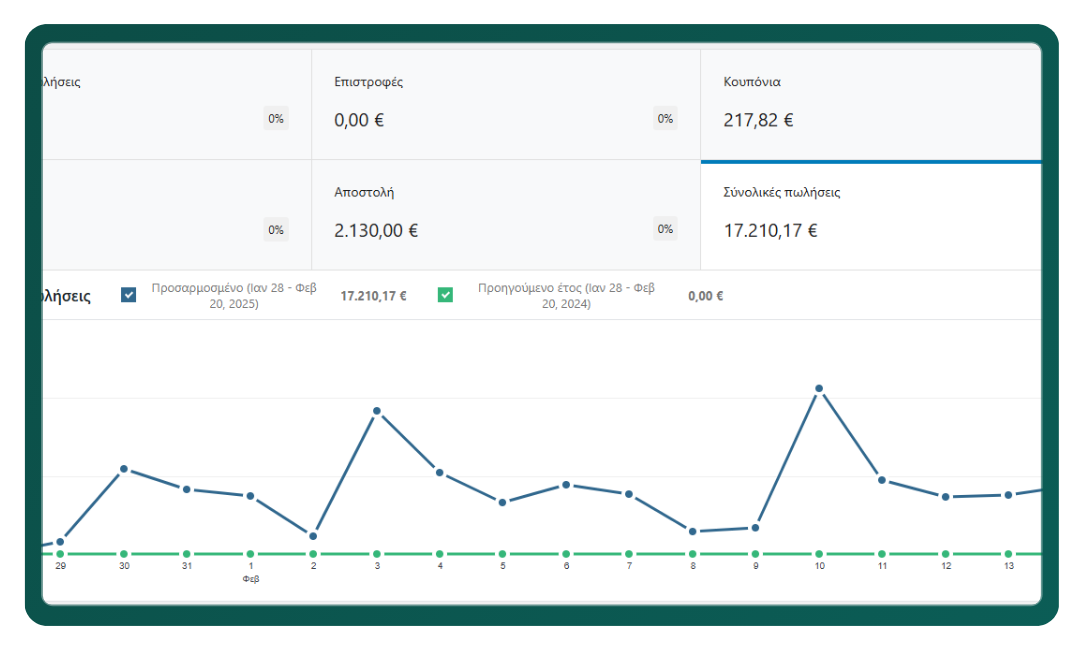Click the green data point above day 6
The image size is (1080, 650).
566,553
